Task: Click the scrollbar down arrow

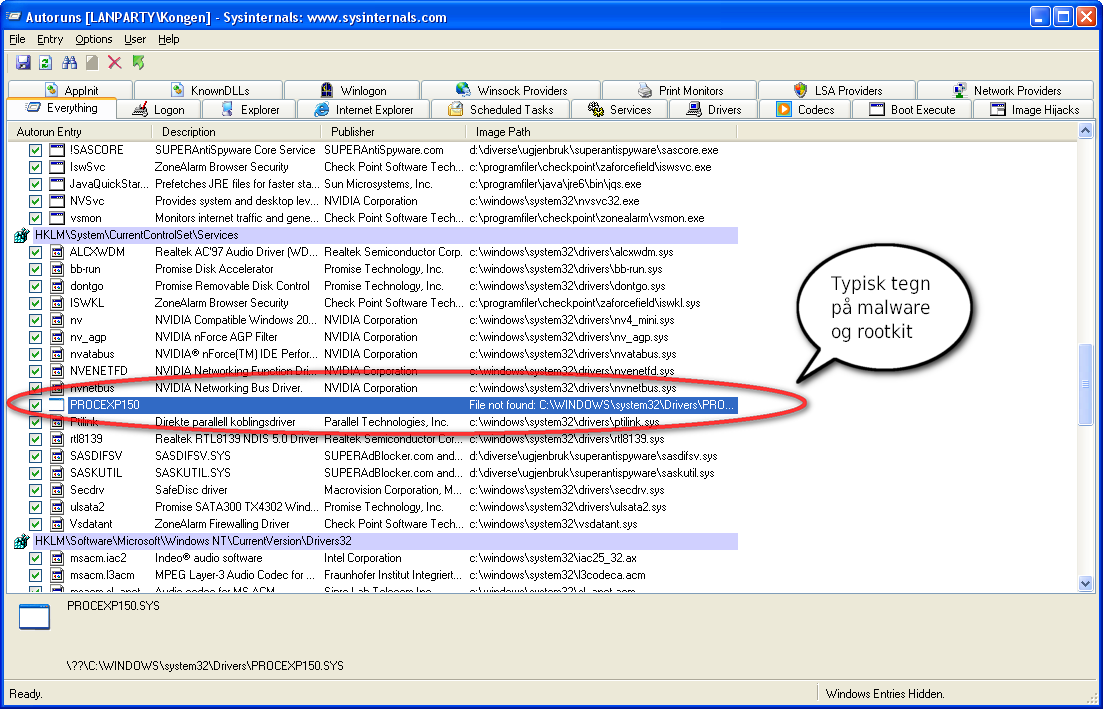Action: coord(1085,583)
